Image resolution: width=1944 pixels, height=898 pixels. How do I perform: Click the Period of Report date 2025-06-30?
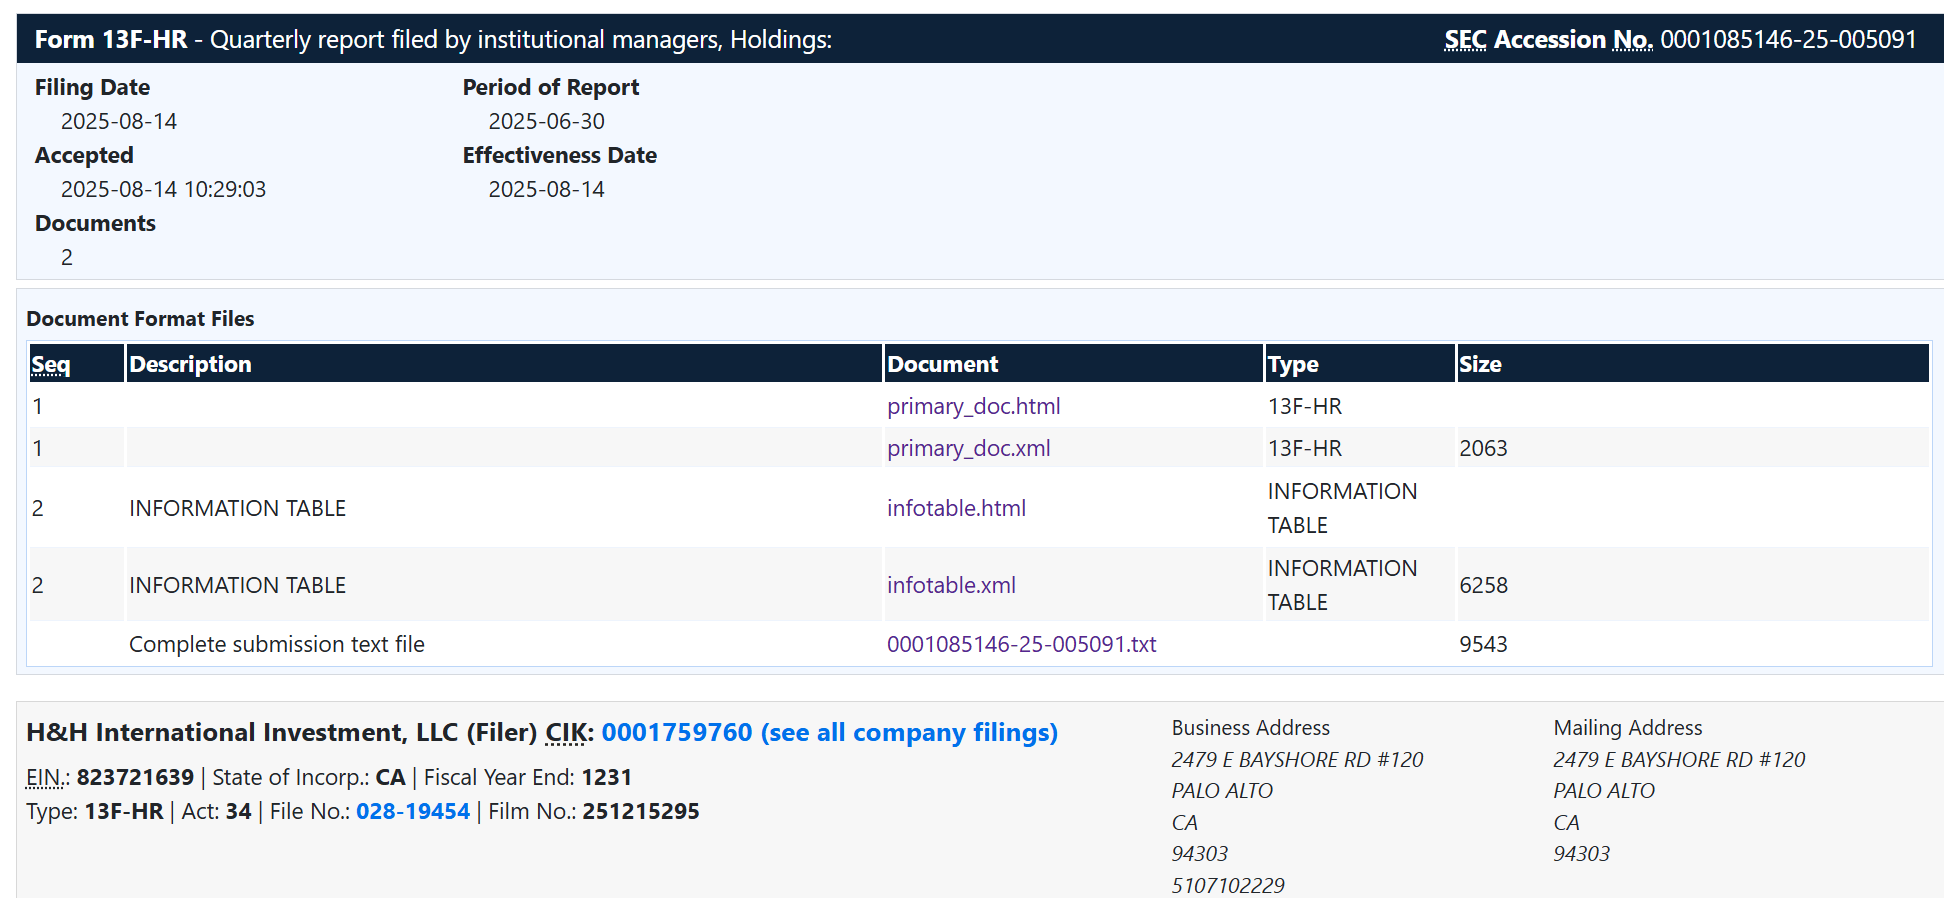(x=546, y=121)
